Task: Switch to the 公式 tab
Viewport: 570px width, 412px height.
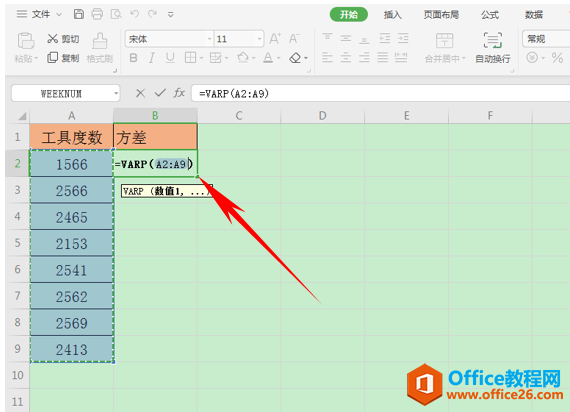Action: [x=490, y=15]
